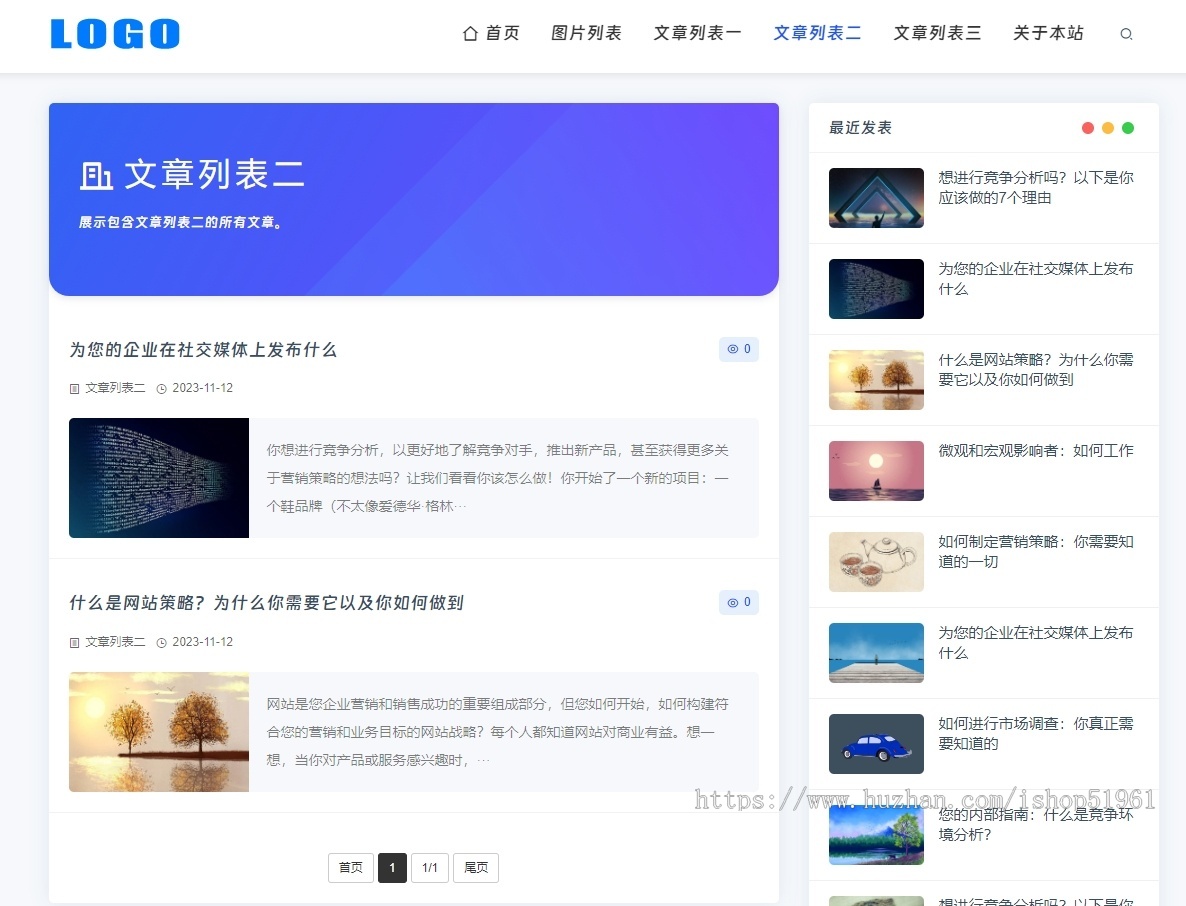This screenshot has width=1186, height=906.
Task: Click the yellow dot in 最近发表 header
Action: [x=1107, y=128]
